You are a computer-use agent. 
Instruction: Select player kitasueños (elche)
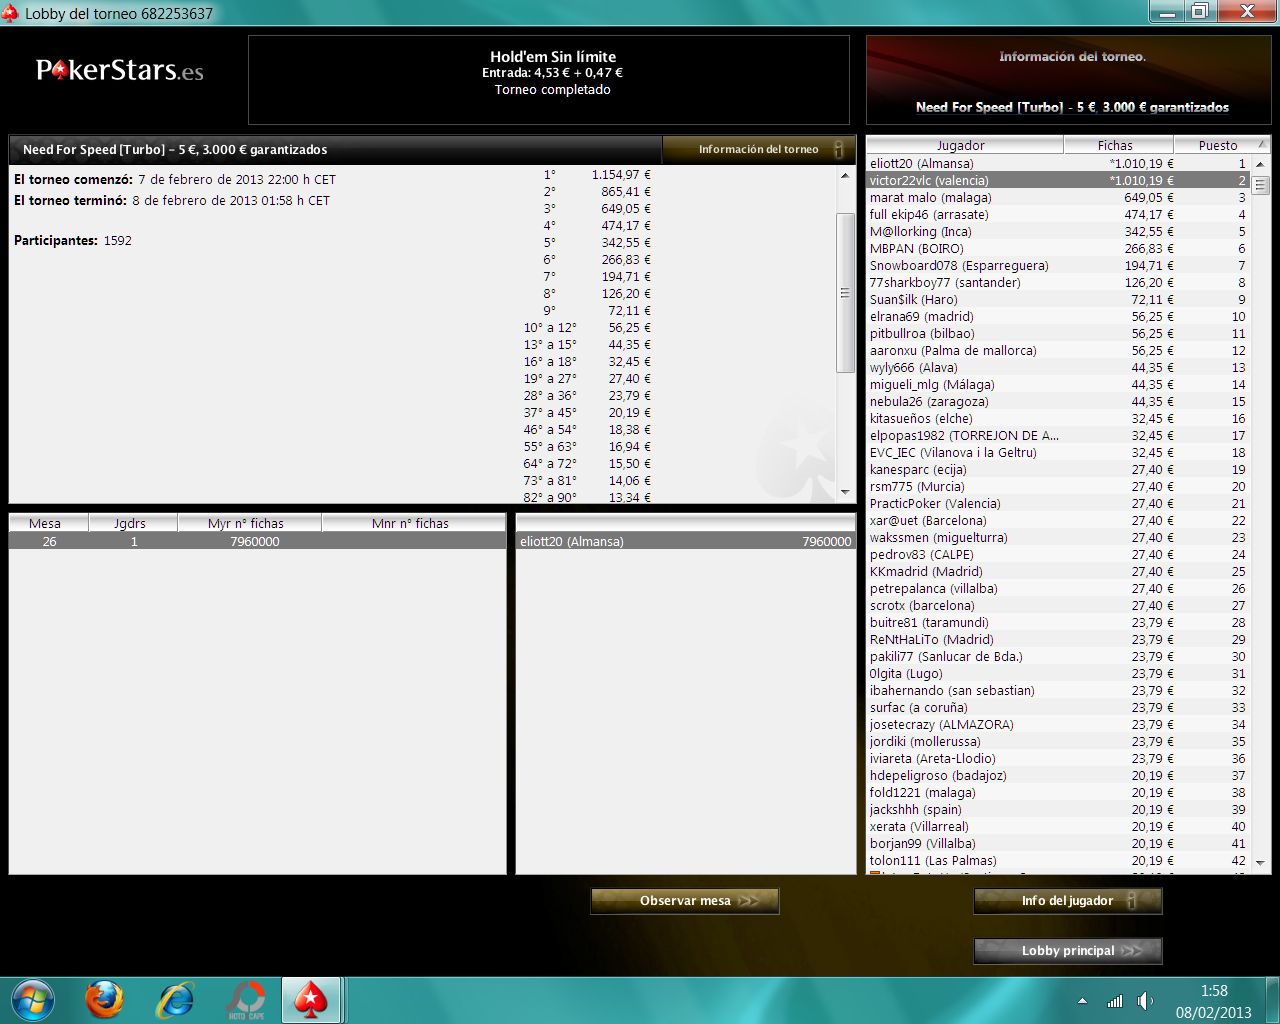pos(1058,419)
